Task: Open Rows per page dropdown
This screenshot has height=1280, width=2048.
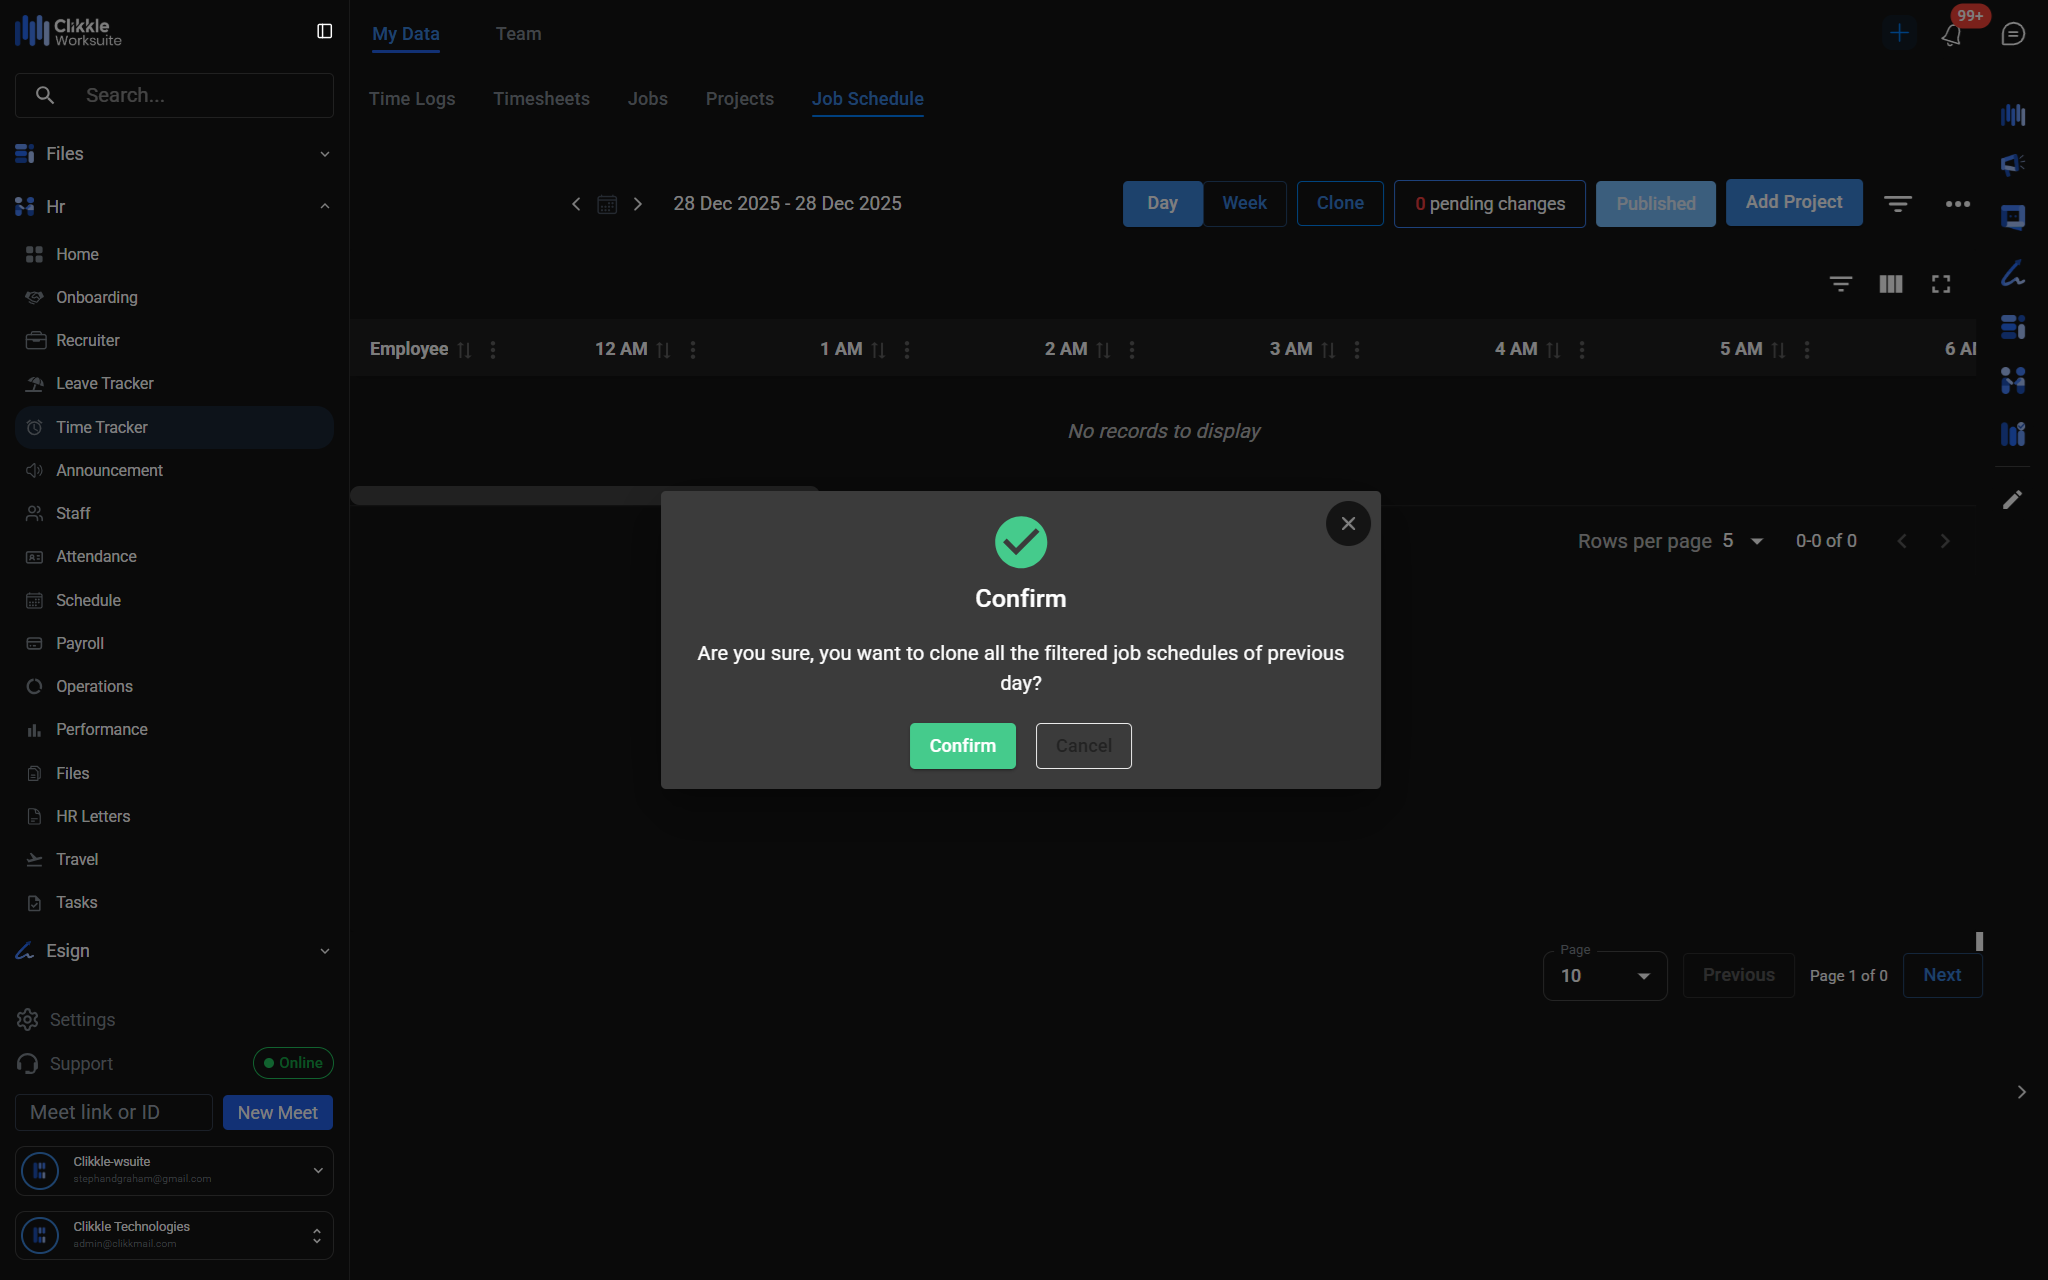Action: point(1744,541)
